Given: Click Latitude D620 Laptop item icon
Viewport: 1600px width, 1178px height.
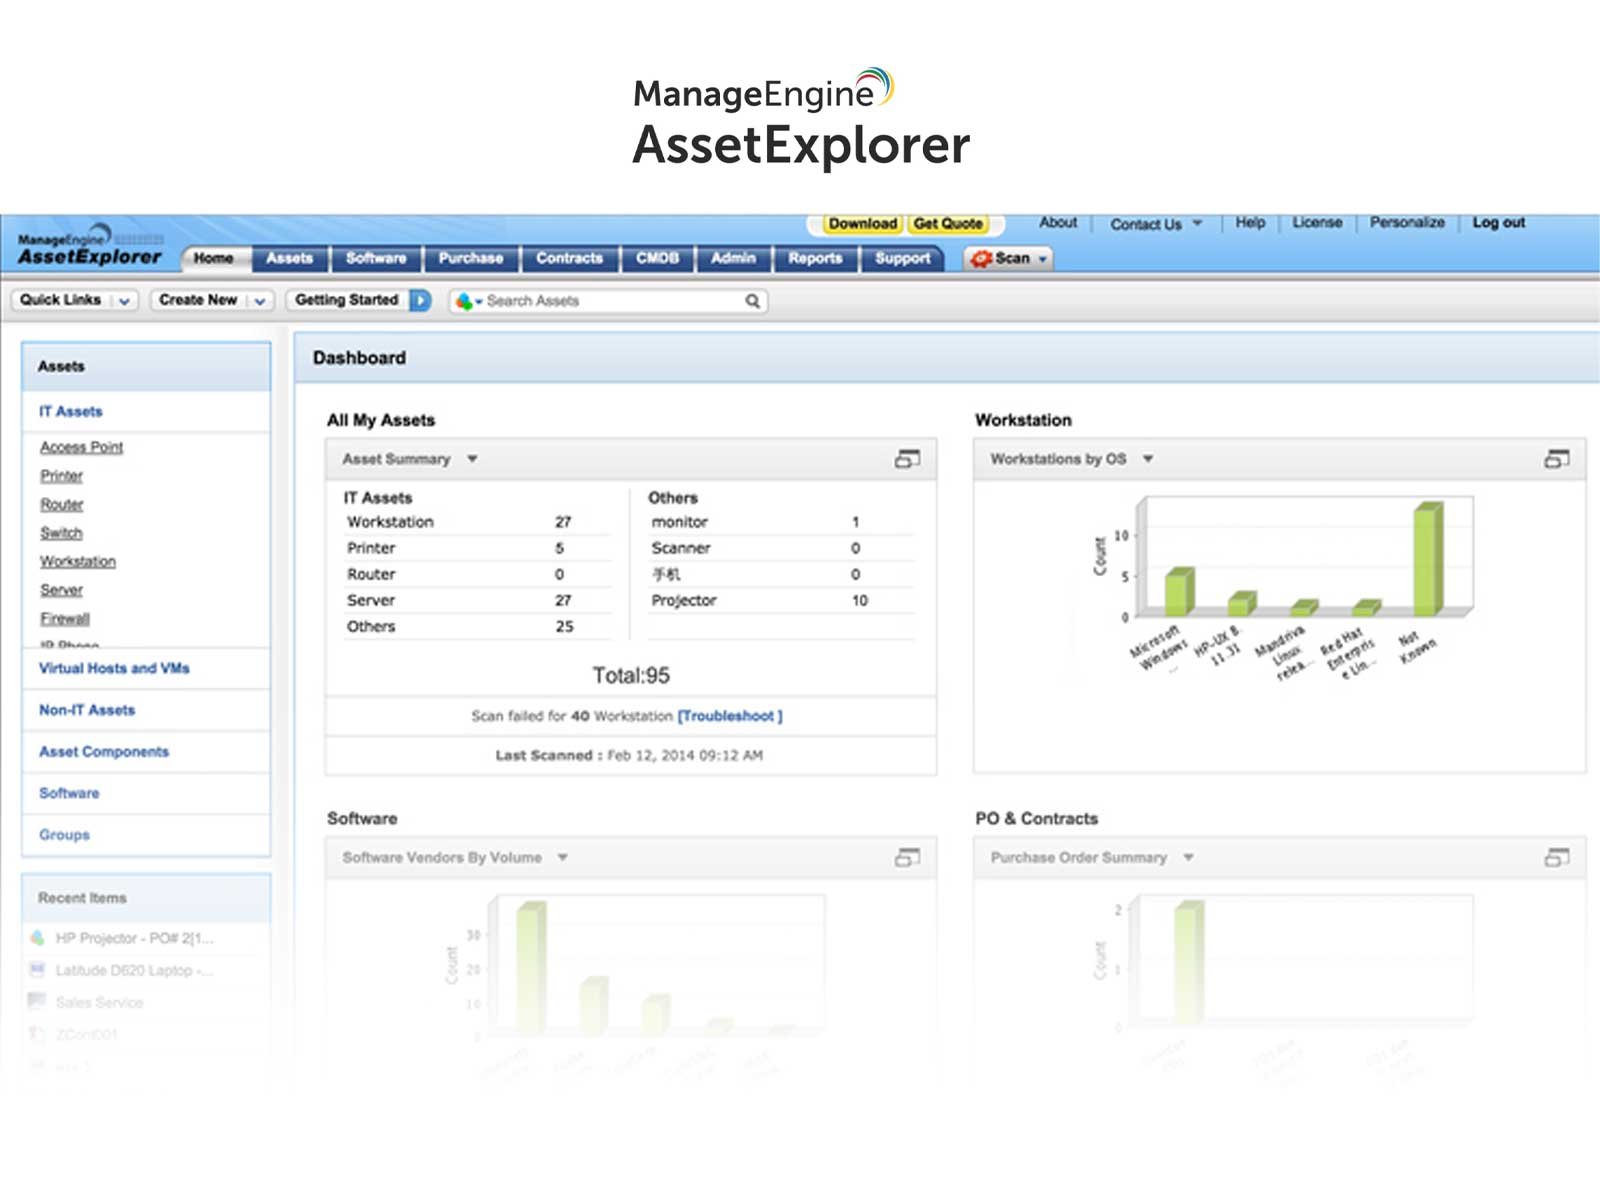Looking at the screenshot, I should [37, 970].
